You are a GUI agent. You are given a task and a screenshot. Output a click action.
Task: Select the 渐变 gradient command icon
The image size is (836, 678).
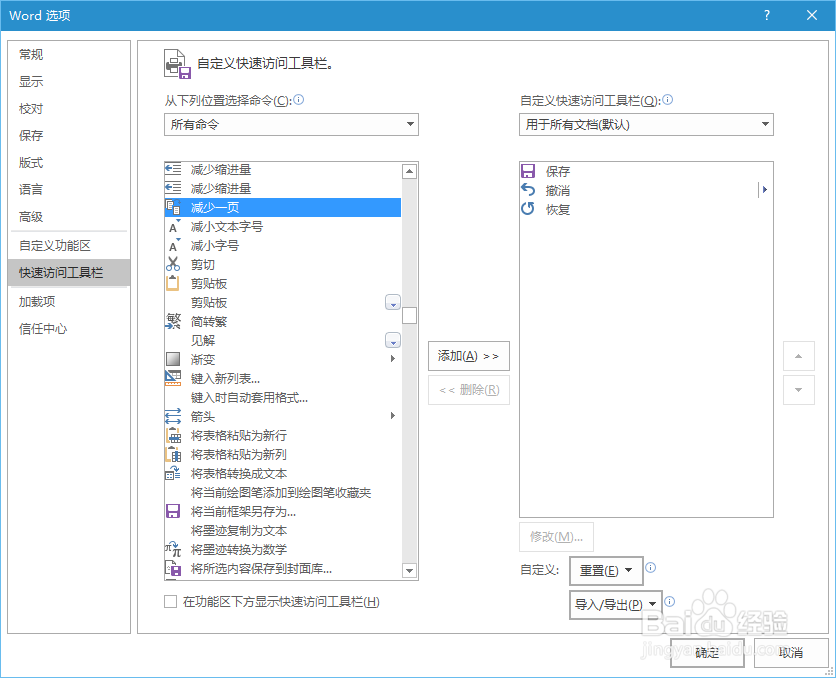pos(171,358)
